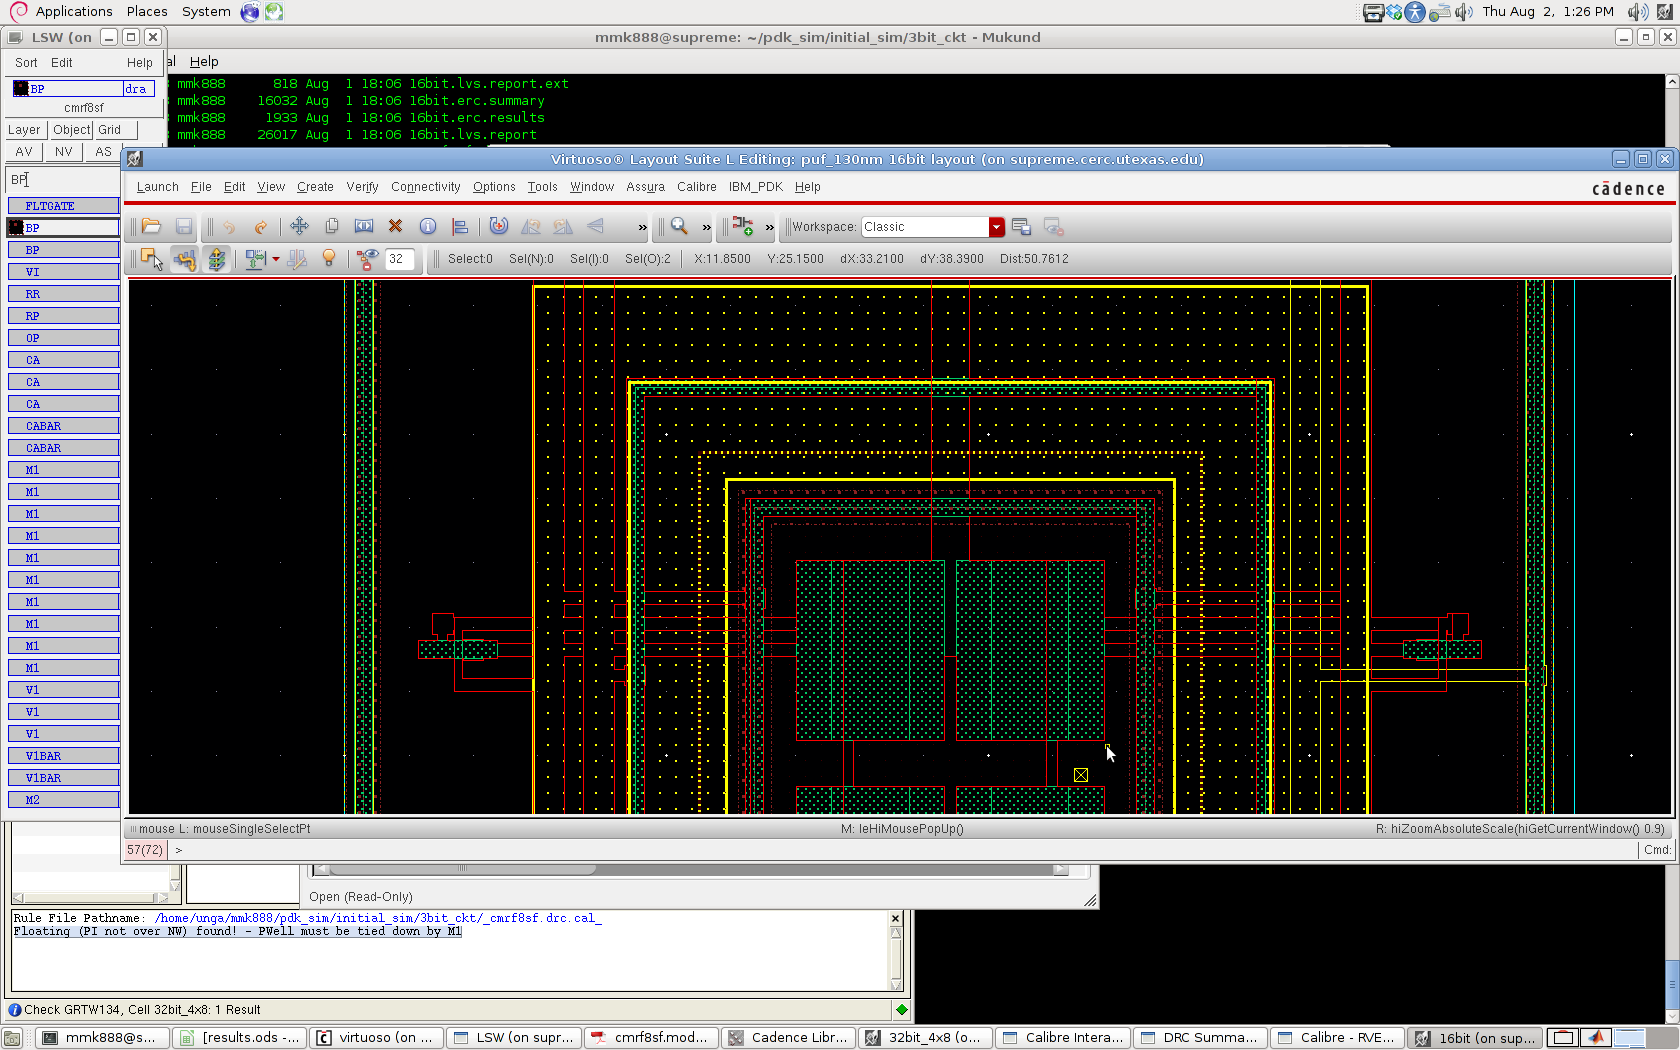This screenshot has width=1680, height=1050.
Task: Open the constraint tool dropdown arrow
Action: 276,260
